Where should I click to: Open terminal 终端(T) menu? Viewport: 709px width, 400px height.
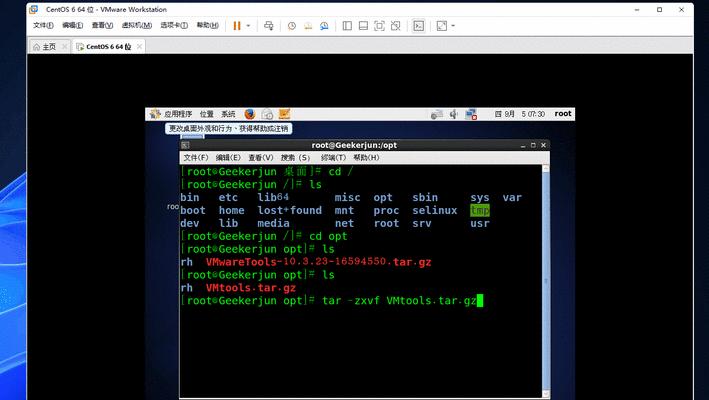(333, 157)
